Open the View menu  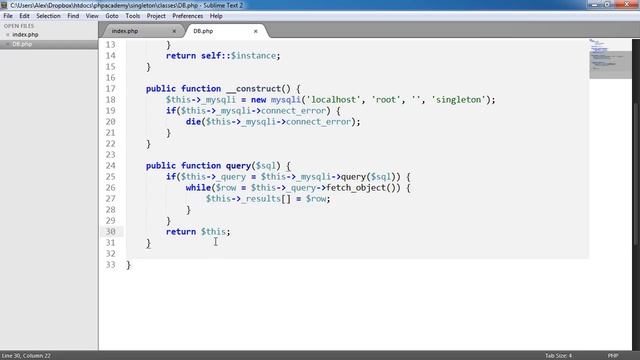92,16
